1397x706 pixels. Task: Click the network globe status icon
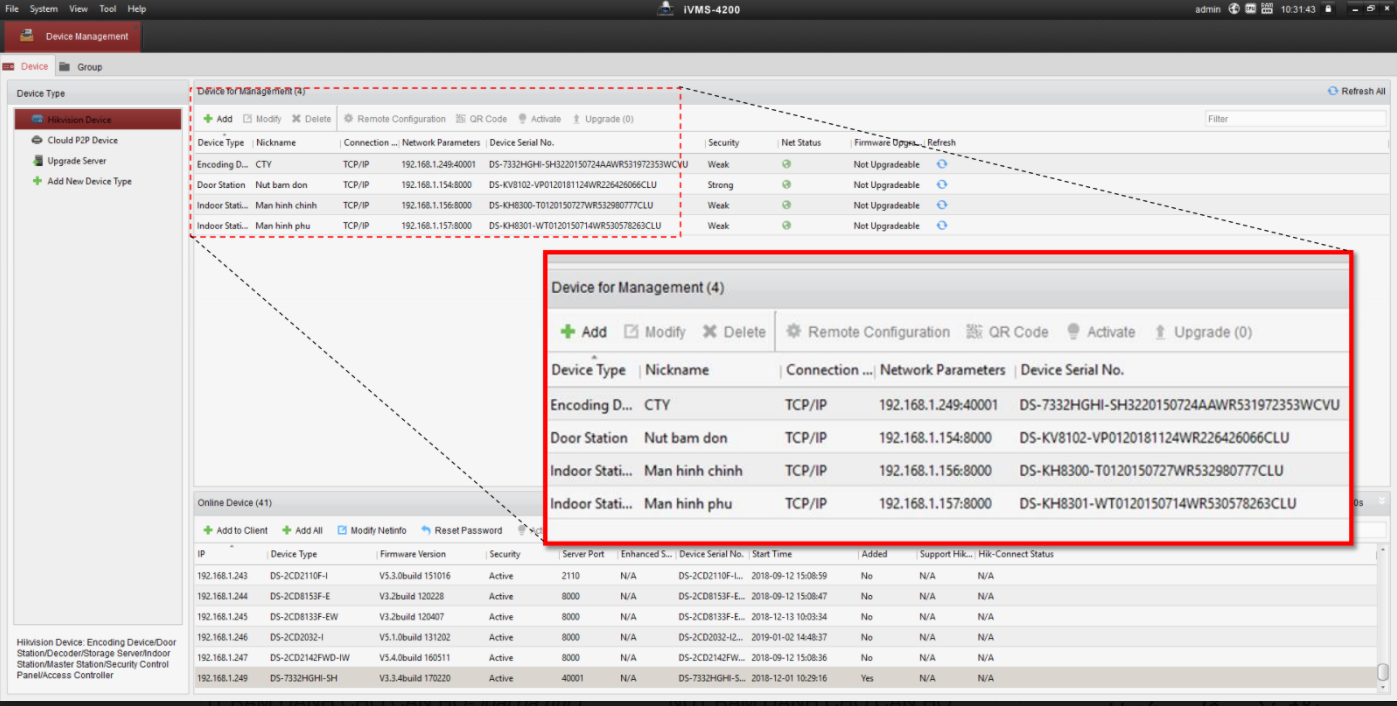pos(1234,9)
